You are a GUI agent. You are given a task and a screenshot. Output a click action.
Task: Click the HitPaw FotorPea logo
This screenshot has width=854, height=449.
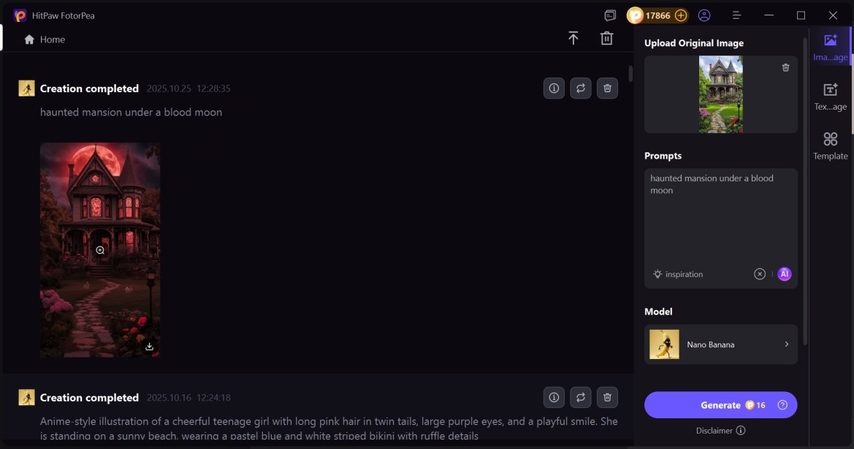click(20, 15)
